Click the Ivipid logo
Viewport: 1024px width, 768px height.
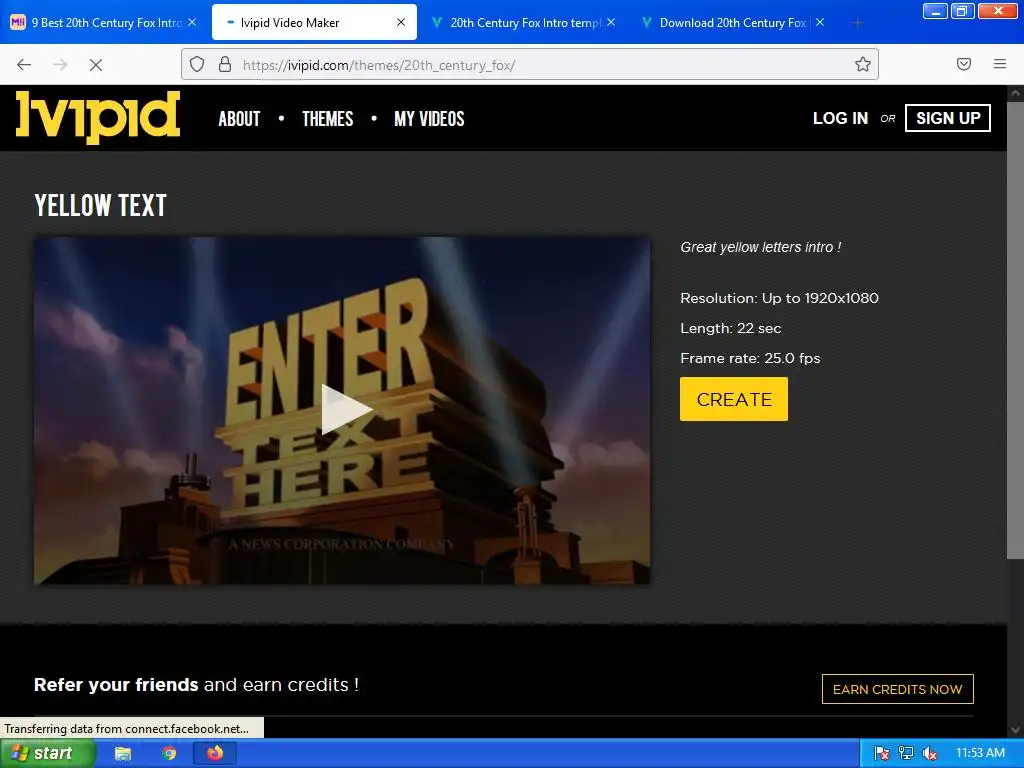click(98, 117)
